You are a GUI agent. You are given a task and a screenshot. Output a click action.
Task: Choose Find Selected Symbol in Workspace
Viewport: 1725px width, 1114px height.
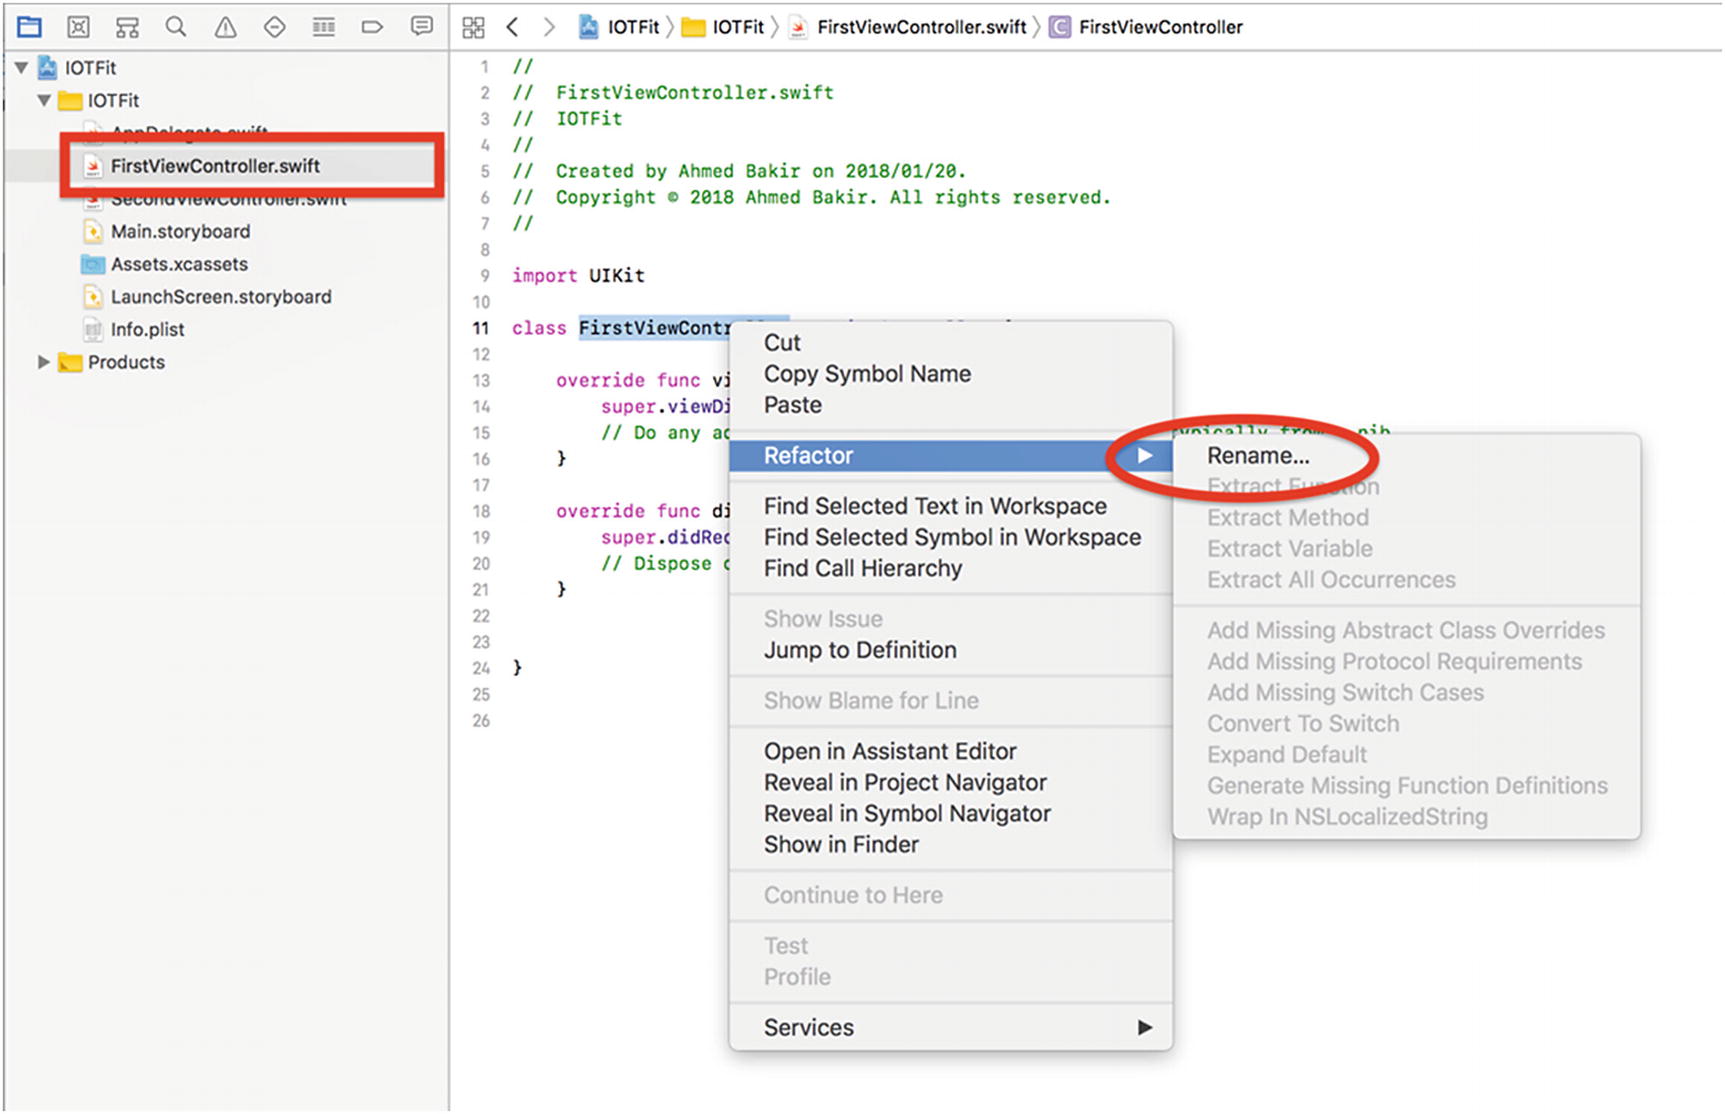click(952, 537)
